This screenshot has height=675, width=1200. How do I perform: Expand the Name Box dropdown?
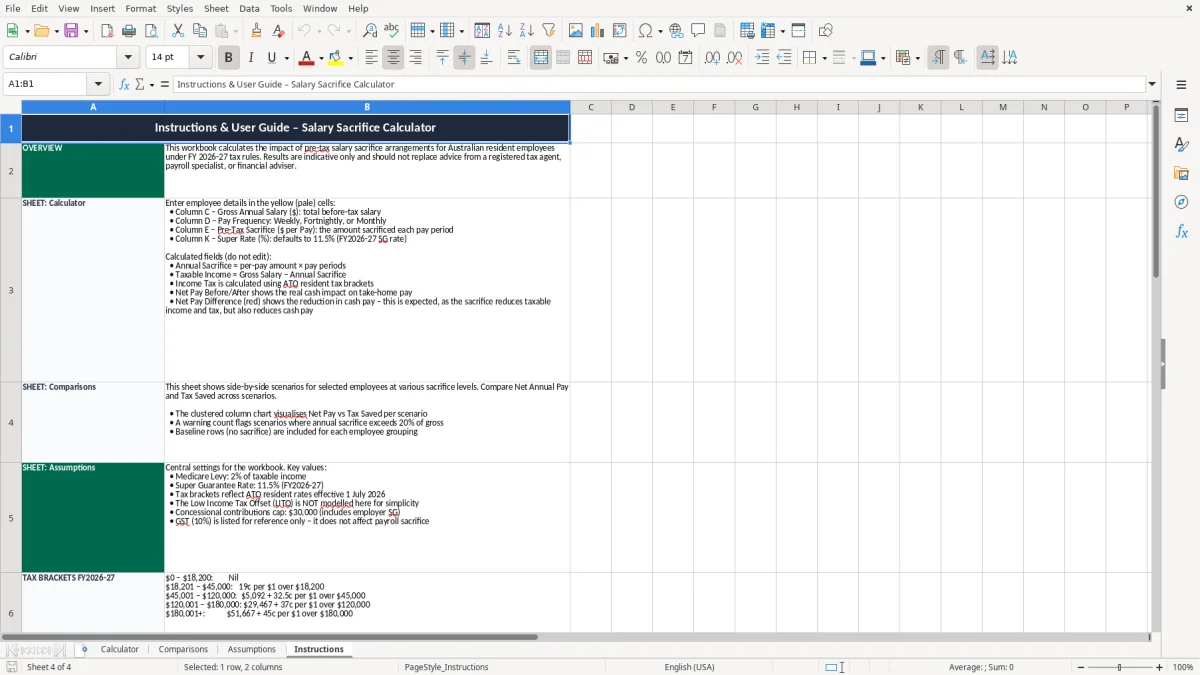(x=98, y=84)
